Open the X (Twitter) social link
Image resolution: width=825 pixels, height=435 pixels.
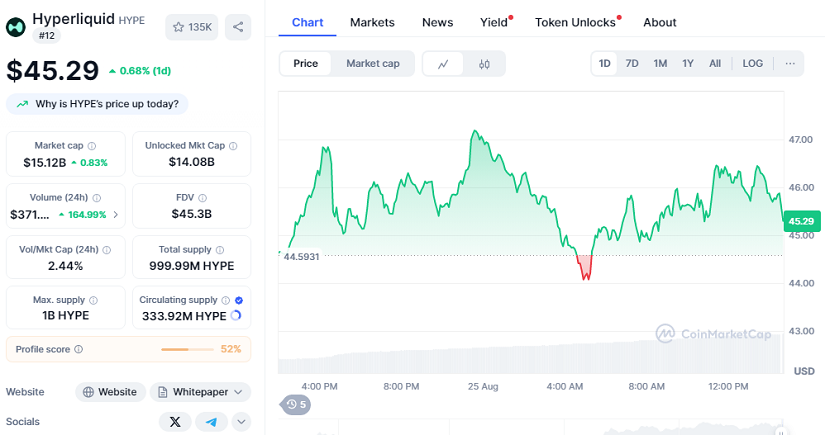(x=175, y=422)
